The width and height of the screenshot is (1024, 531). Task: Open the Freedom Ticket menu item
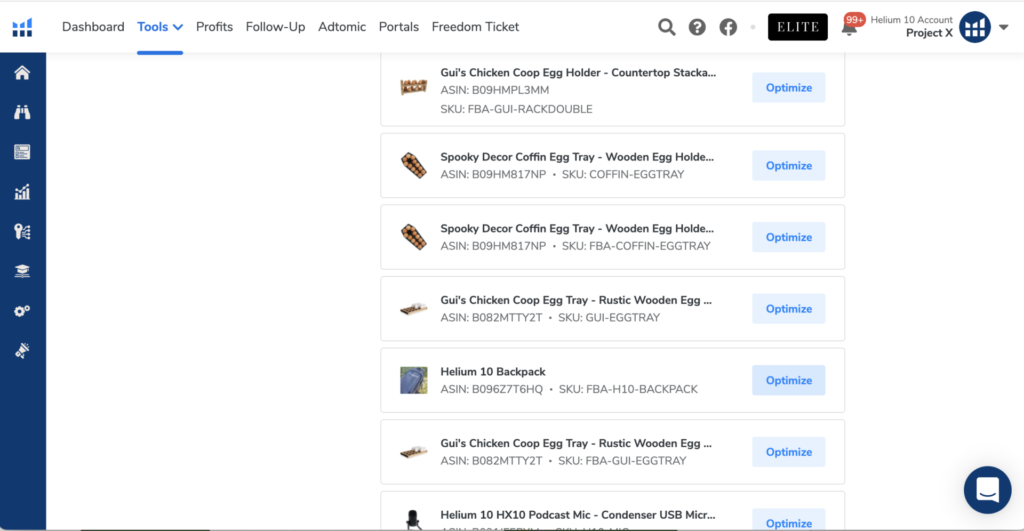pos(475,27)
